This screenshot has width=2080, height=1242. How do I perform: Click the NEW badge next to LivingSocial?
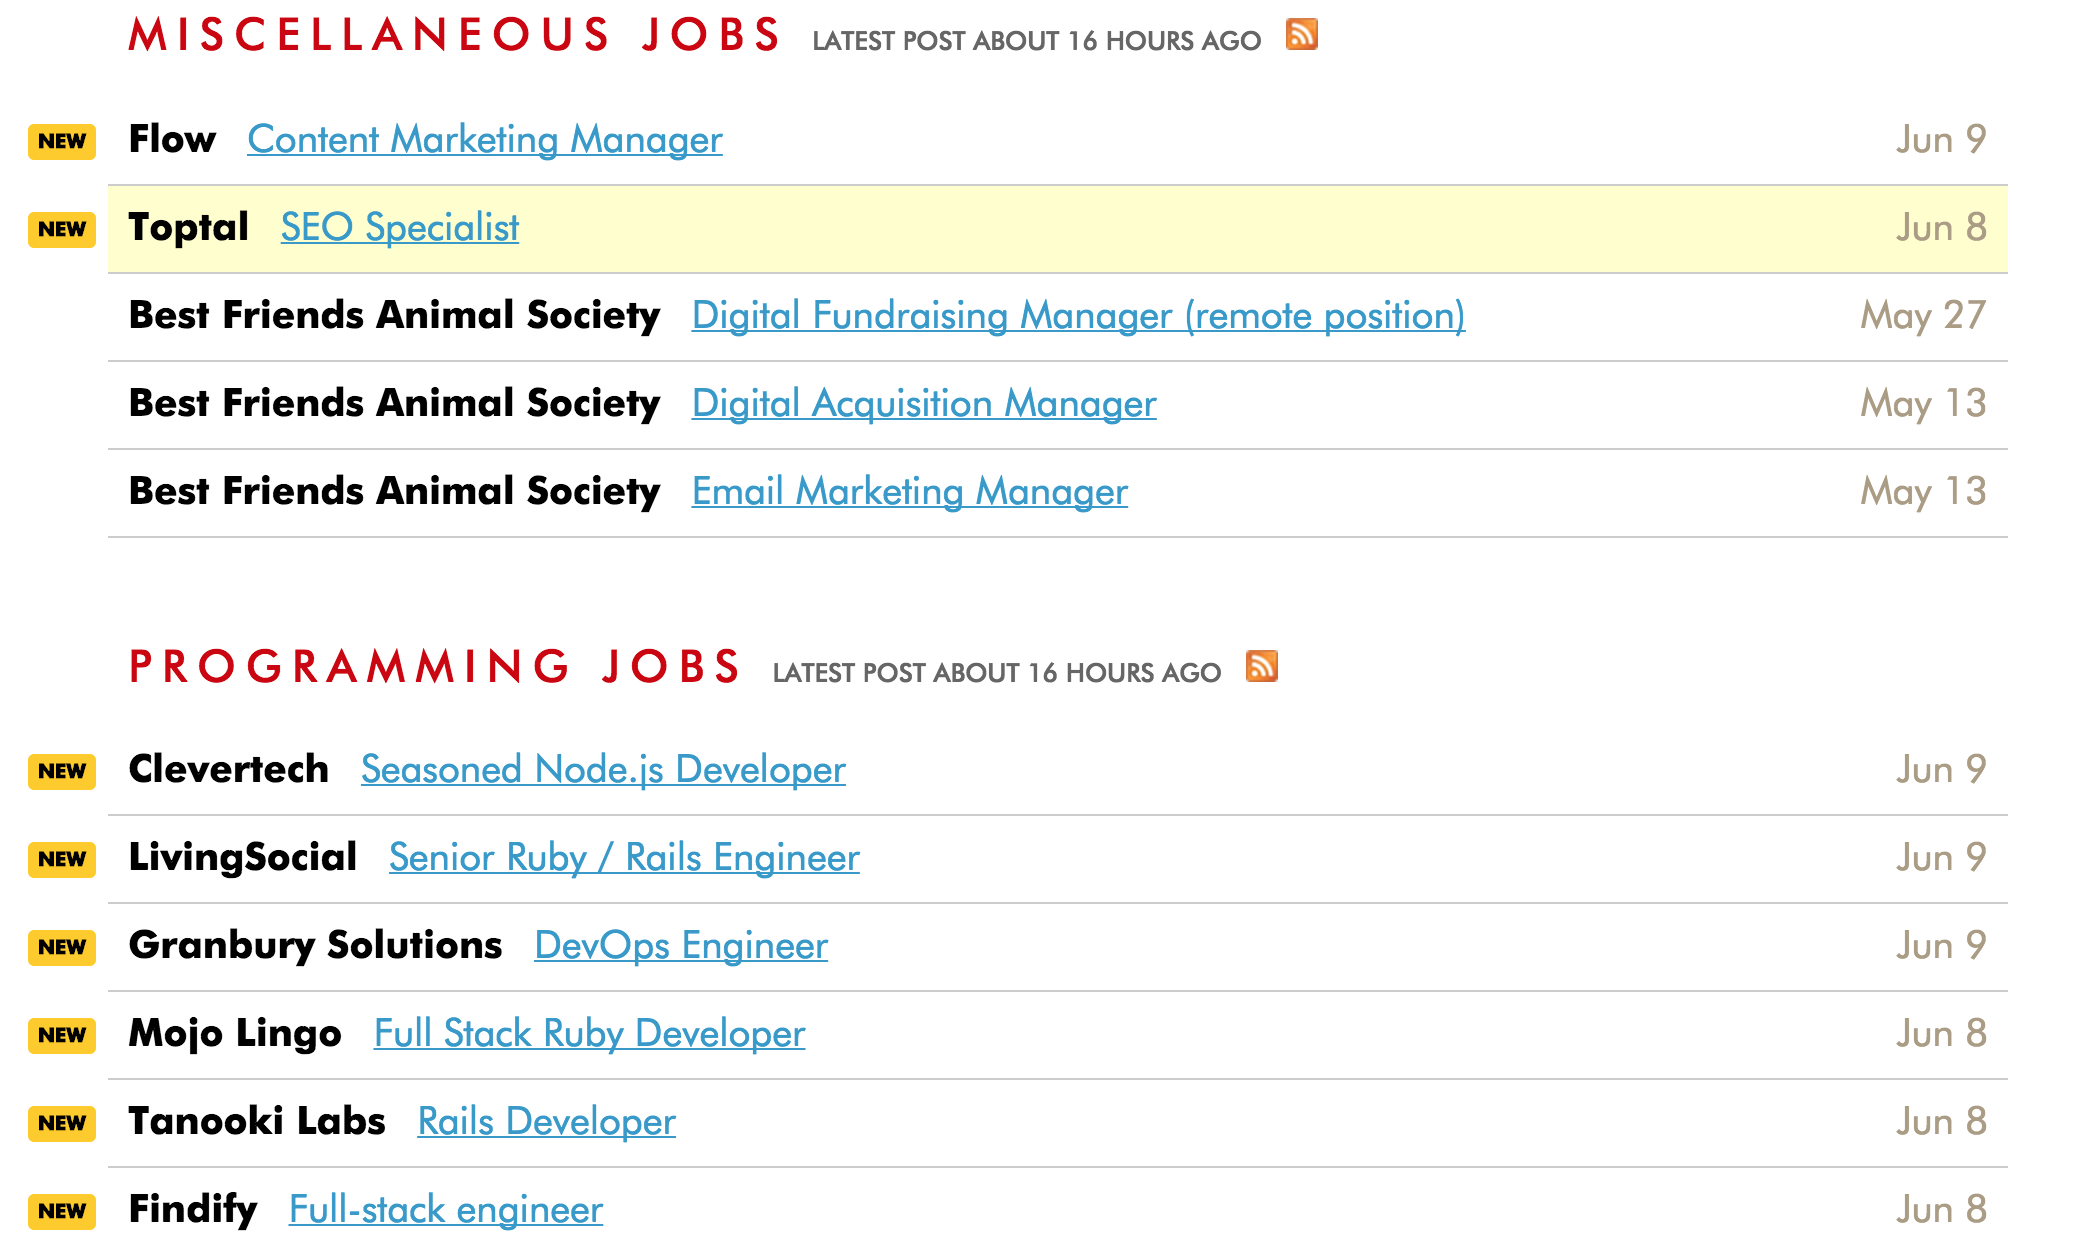point(60,858)
